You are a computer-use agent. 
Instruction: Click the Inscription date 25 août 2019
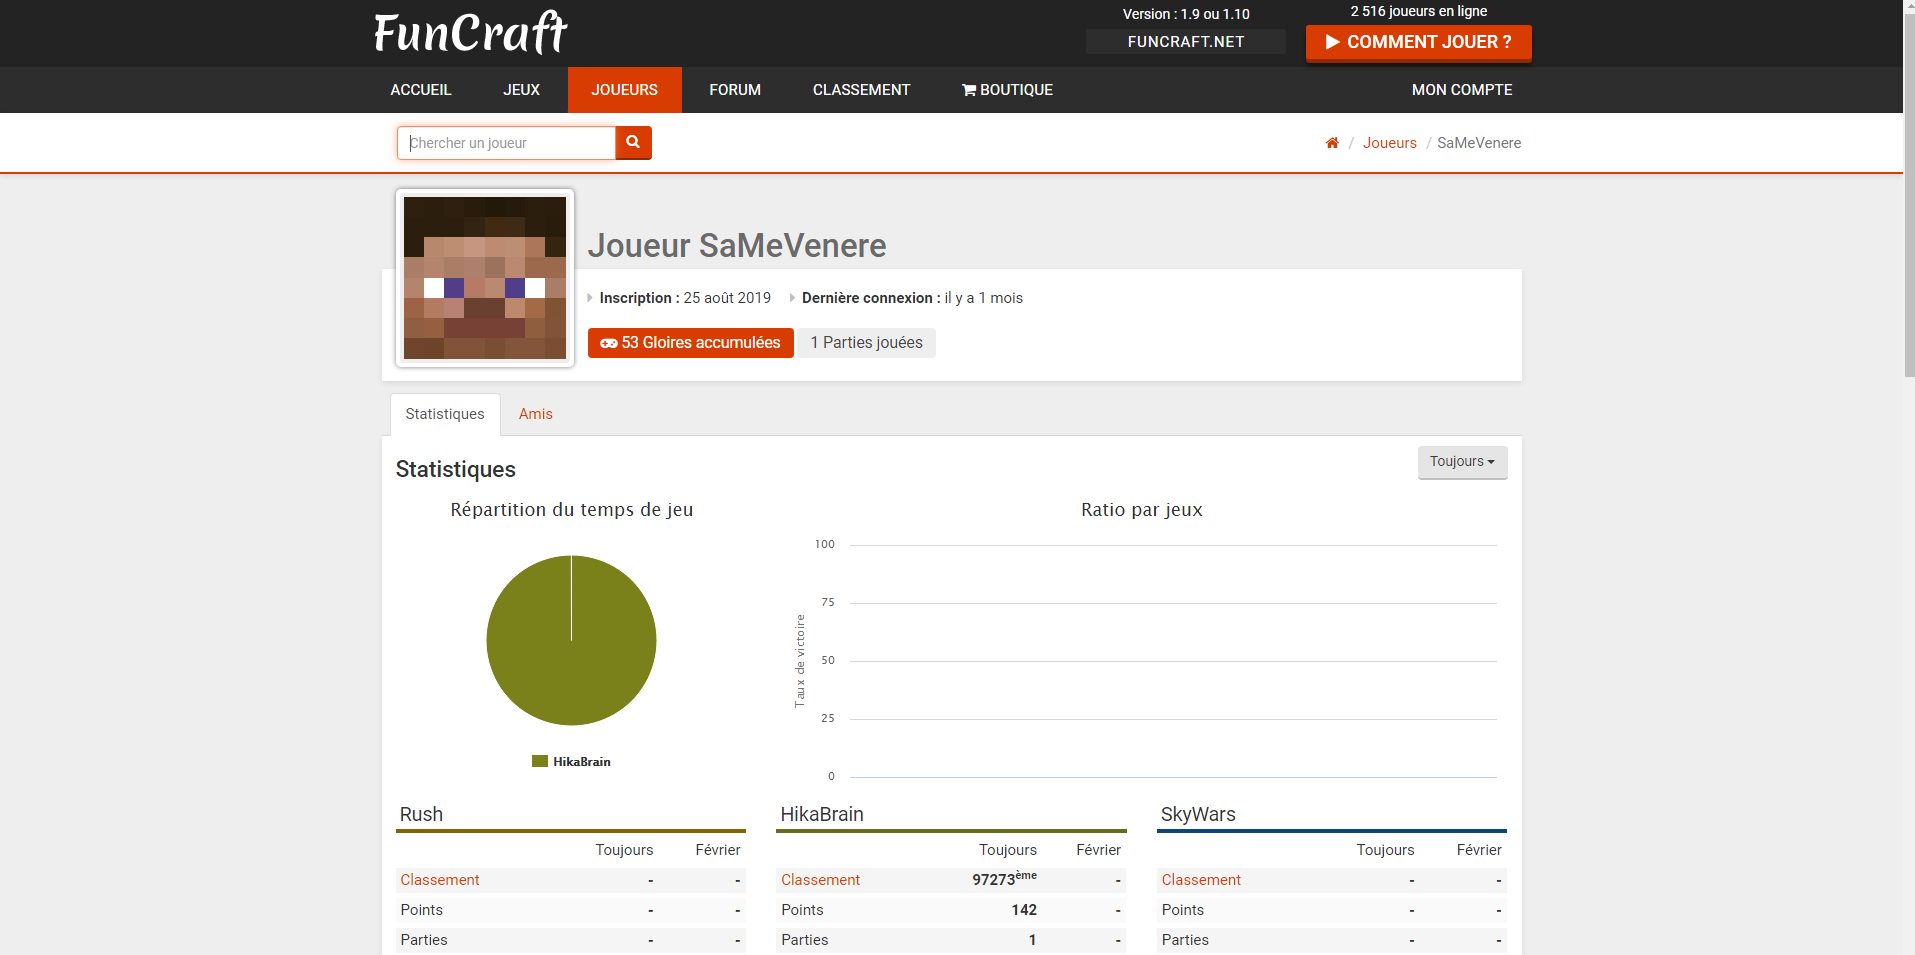pos(727,298)
